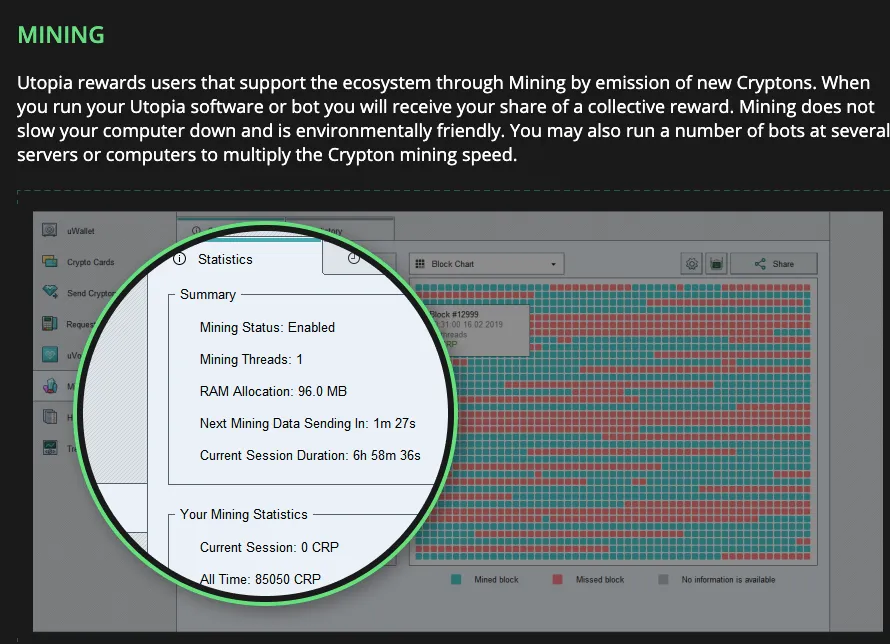
Task: Click the 'Mining Status: Enabled' line
Action: [267, 327]
